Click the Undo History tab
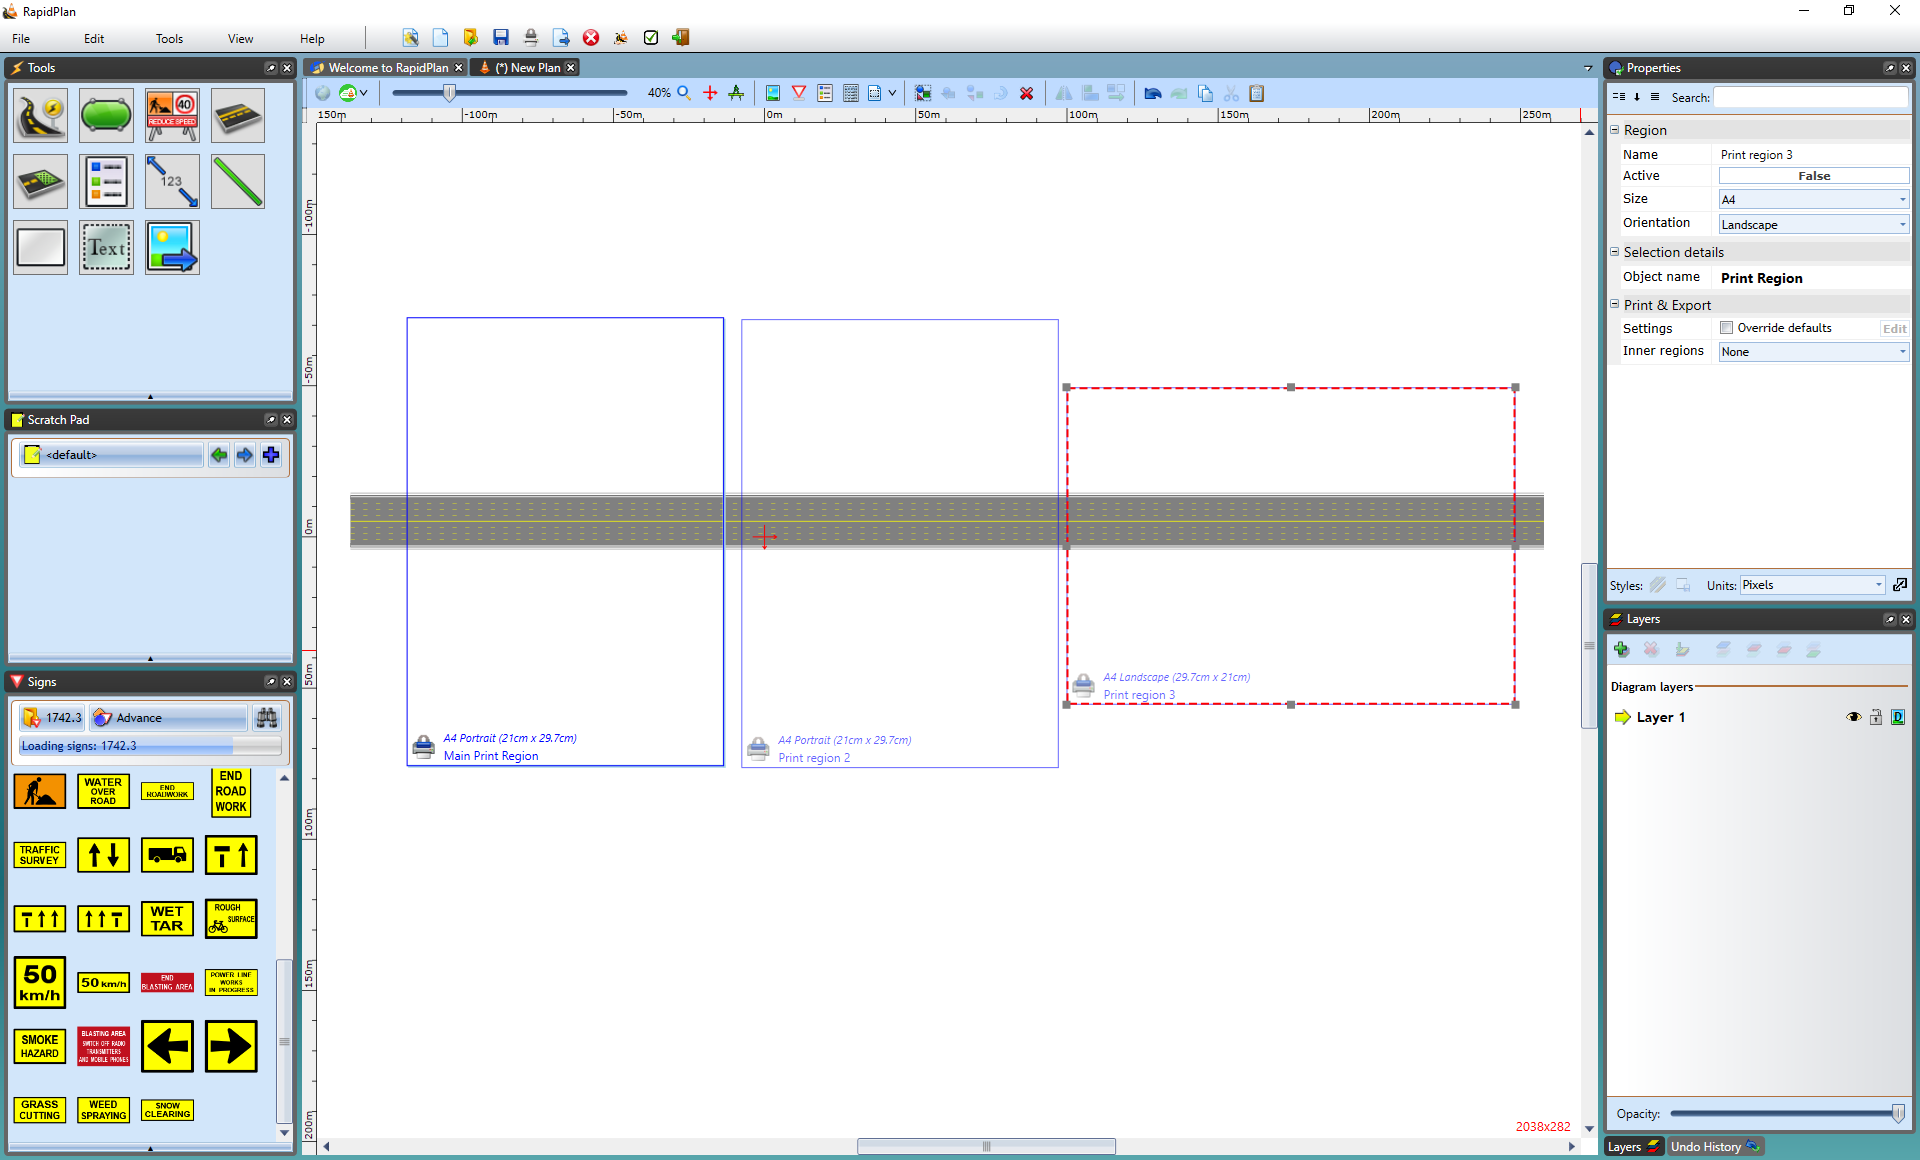The width and height of the screenshot is (1920, 1160). pos(1705,1146)
